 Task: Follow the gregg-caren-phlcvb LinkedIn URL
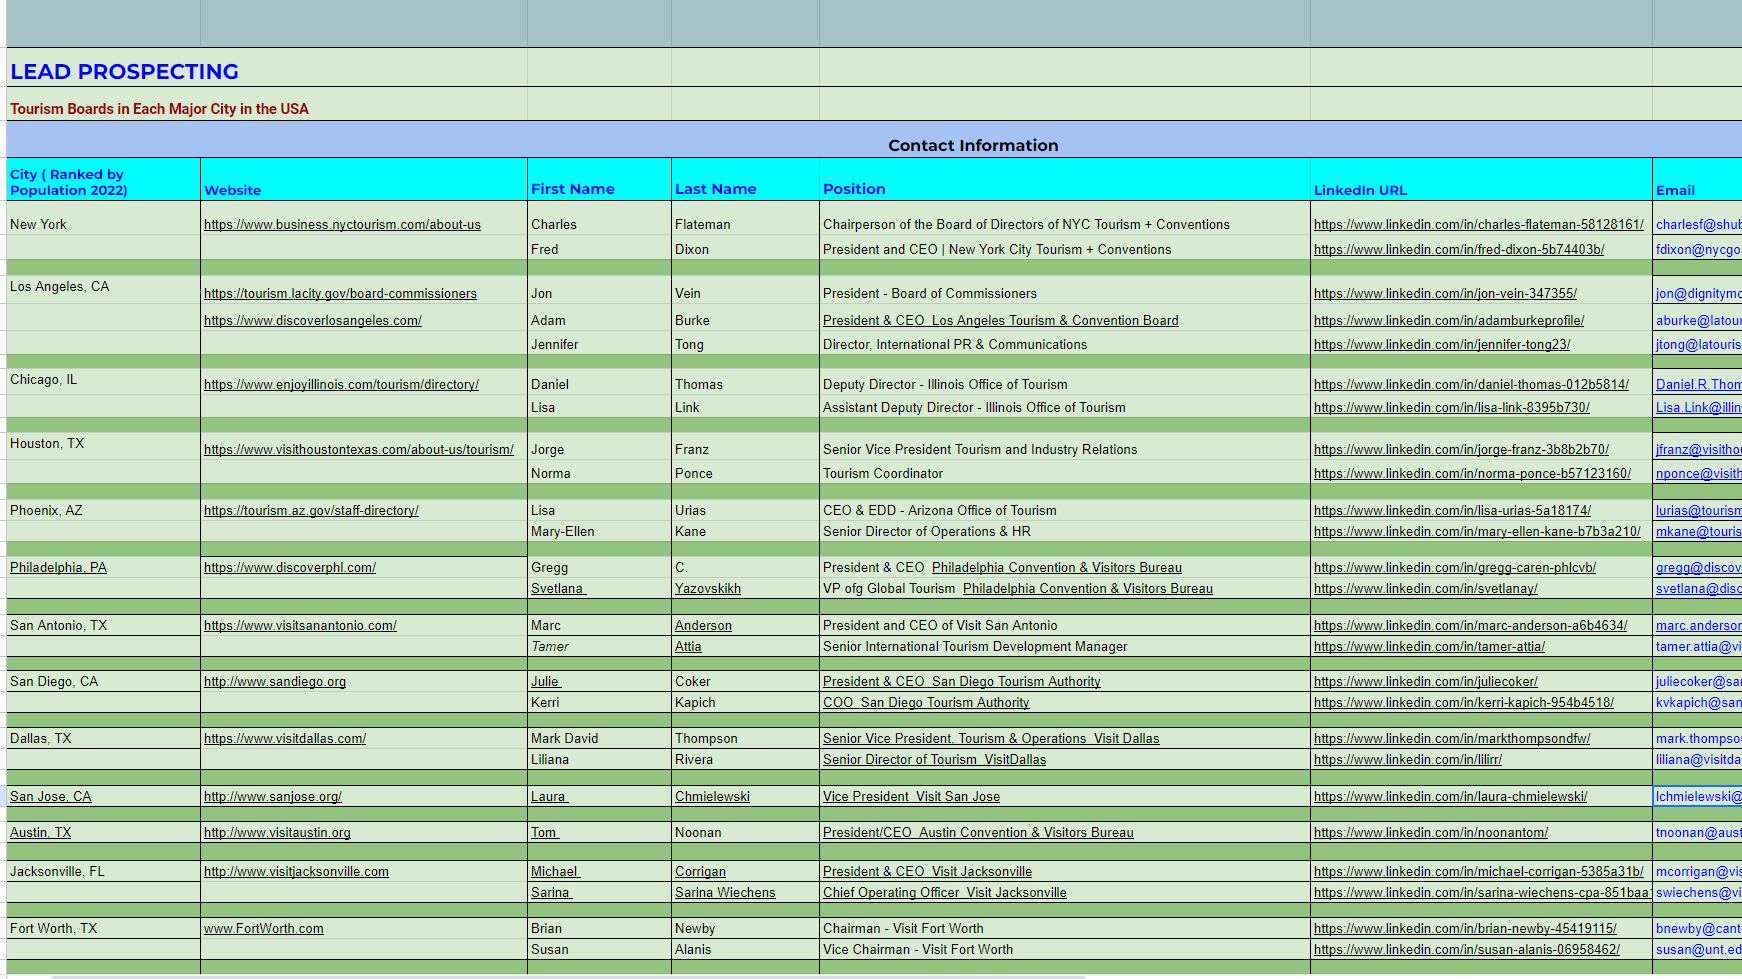[1455, 568]
